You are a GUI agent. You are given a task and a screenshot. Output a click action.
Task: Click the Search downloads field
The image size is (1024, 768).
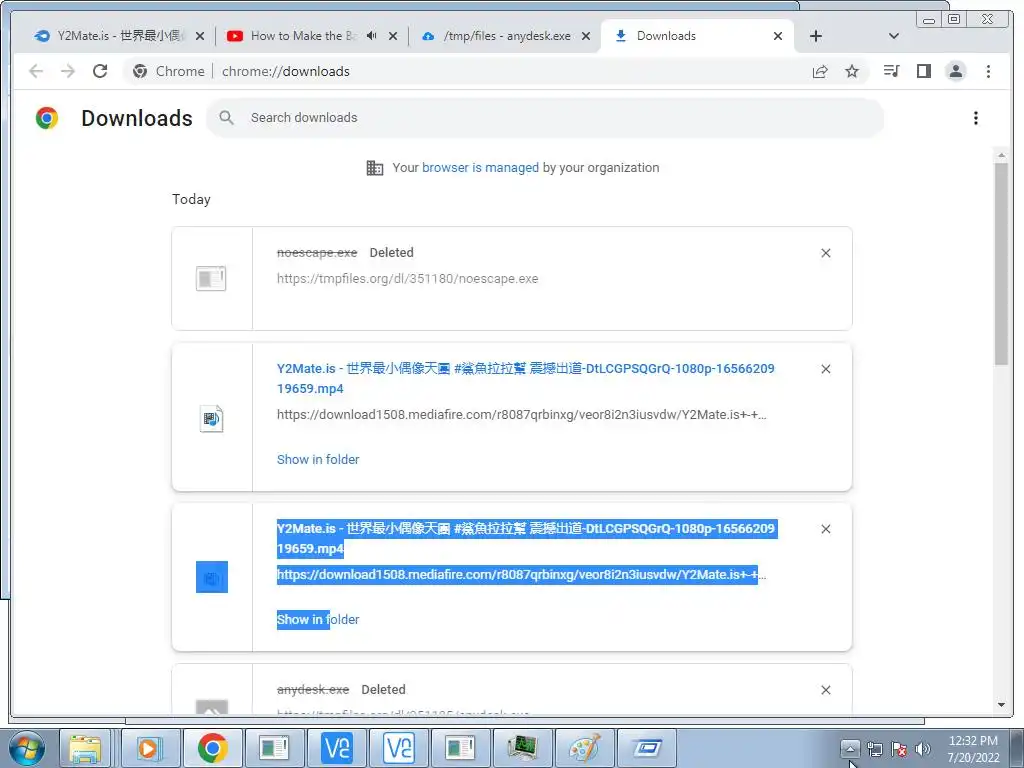(x=545, y=118)
